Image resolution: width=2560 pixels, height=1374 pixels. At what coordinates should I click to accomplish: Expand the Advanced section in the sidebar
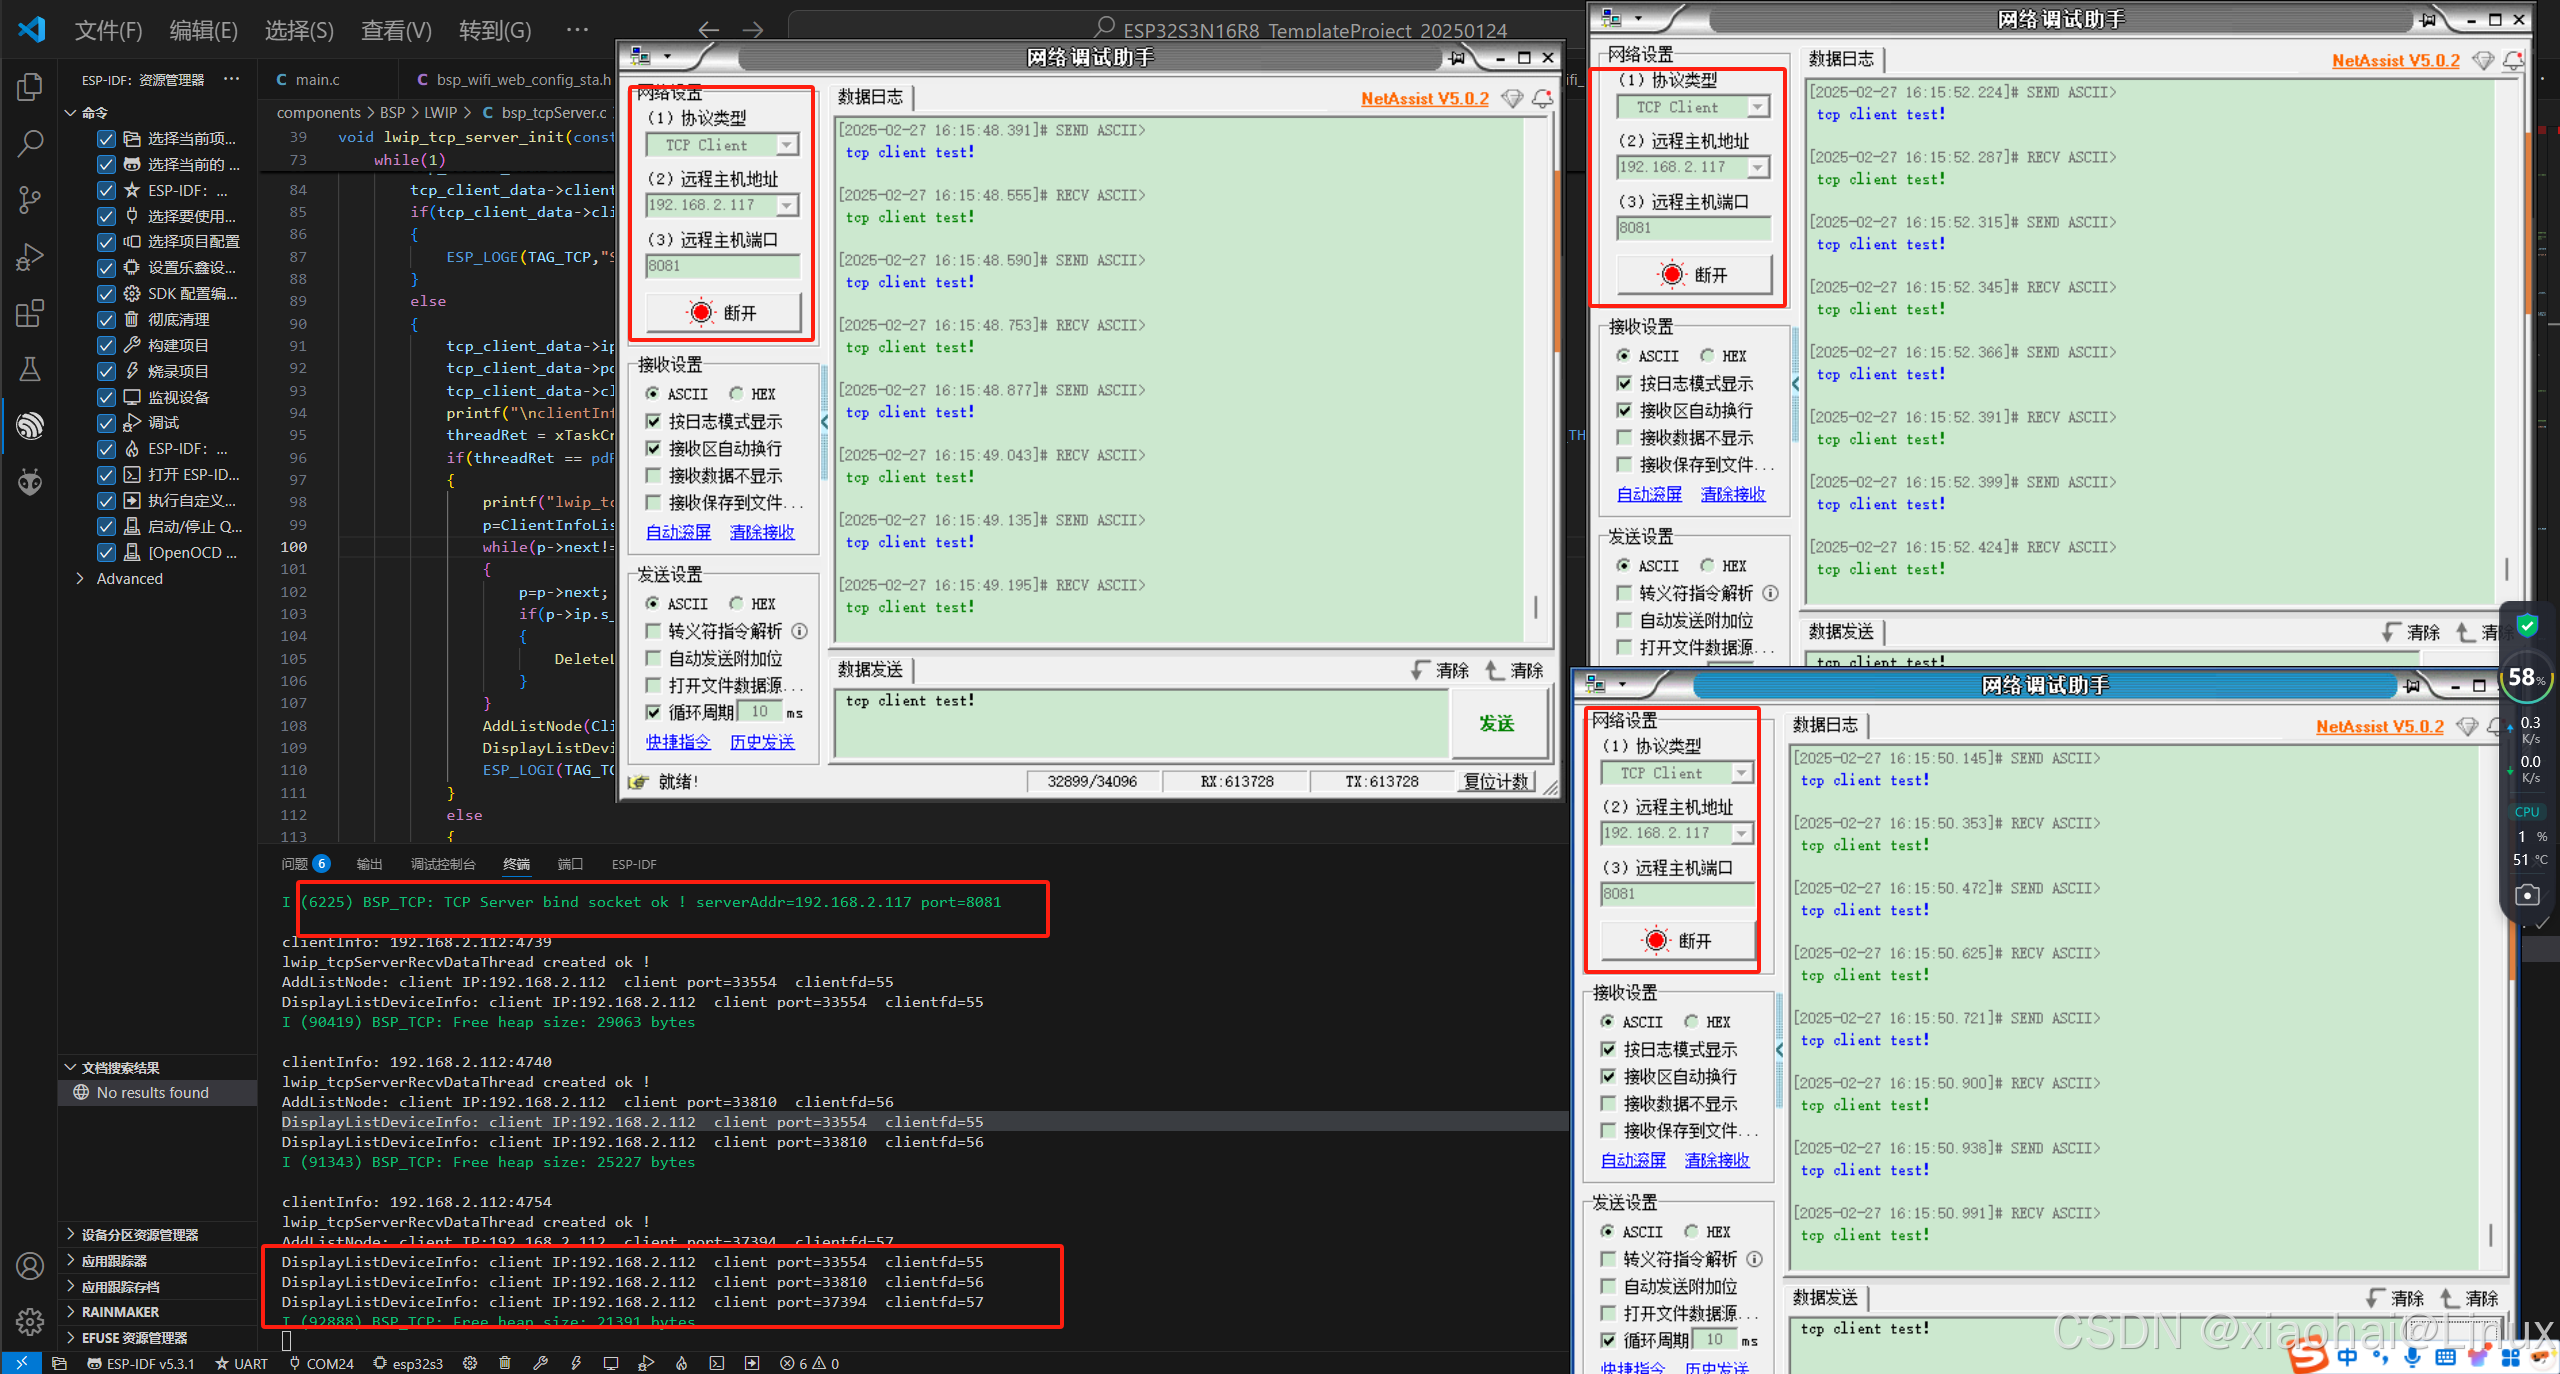[128, 578]
